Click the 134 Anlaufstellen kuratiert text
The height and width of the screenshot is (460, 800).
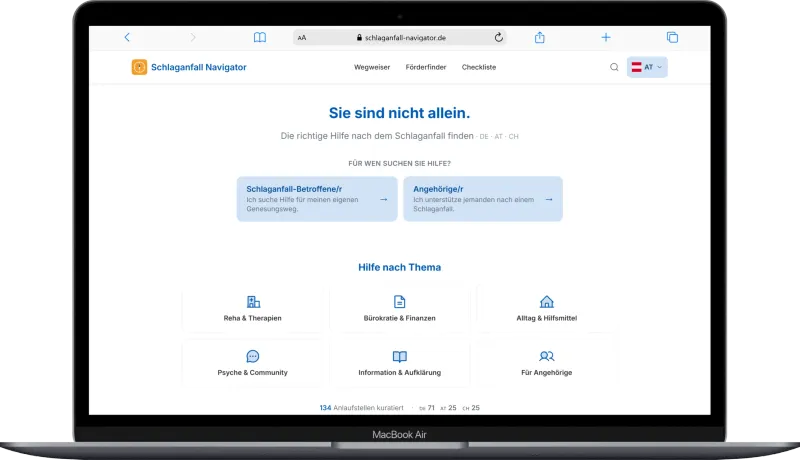coord(361,407)
